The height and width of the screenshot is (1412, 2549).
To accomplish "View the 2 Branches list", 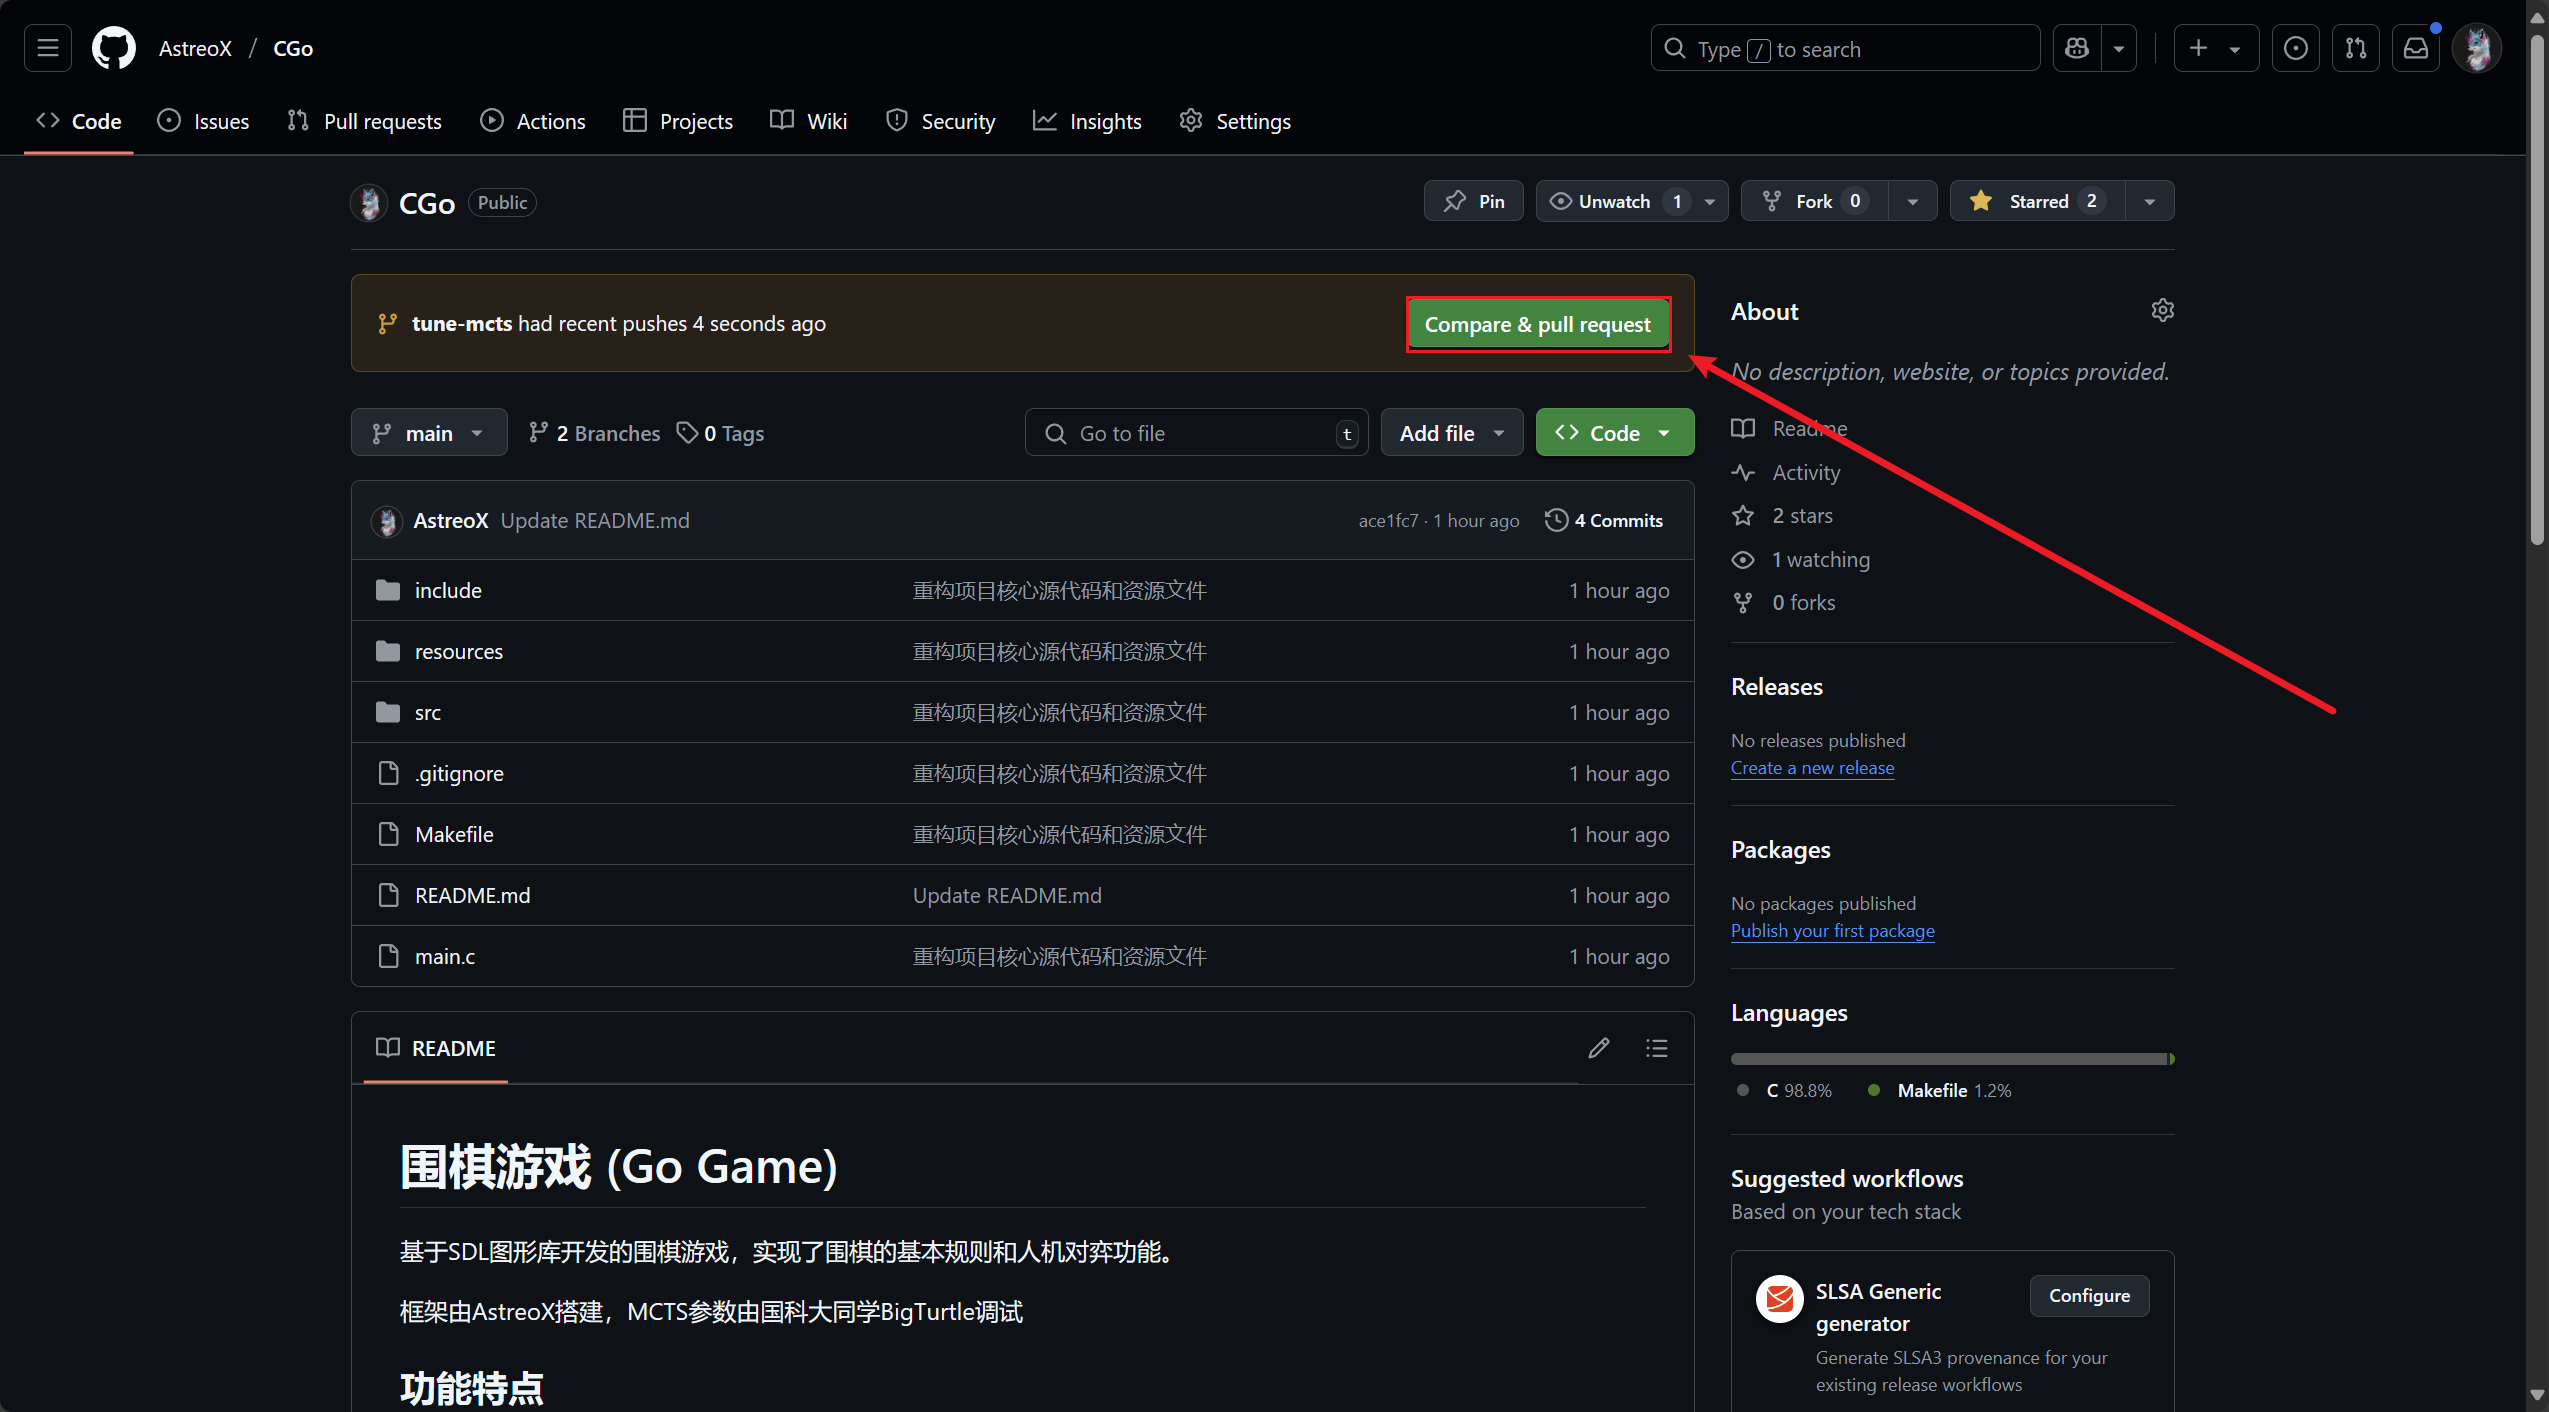I will (x=594, y=433).
